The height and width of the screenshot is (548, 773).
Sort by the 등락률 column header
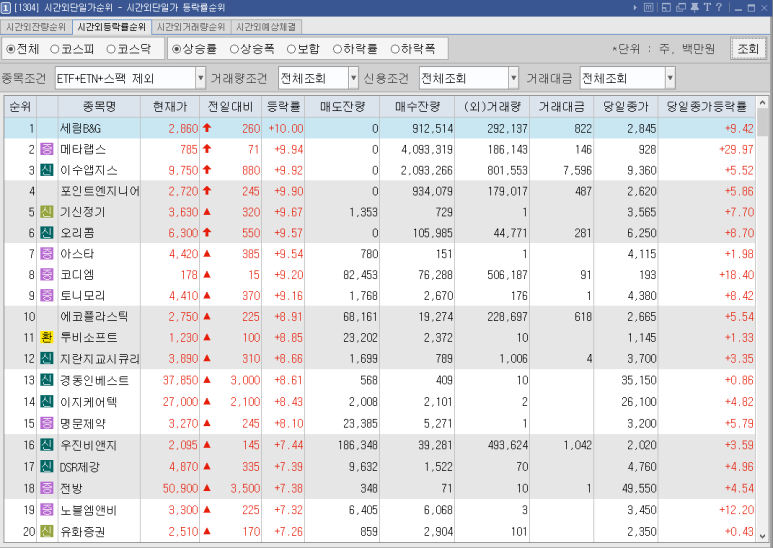tap(283, 106)
